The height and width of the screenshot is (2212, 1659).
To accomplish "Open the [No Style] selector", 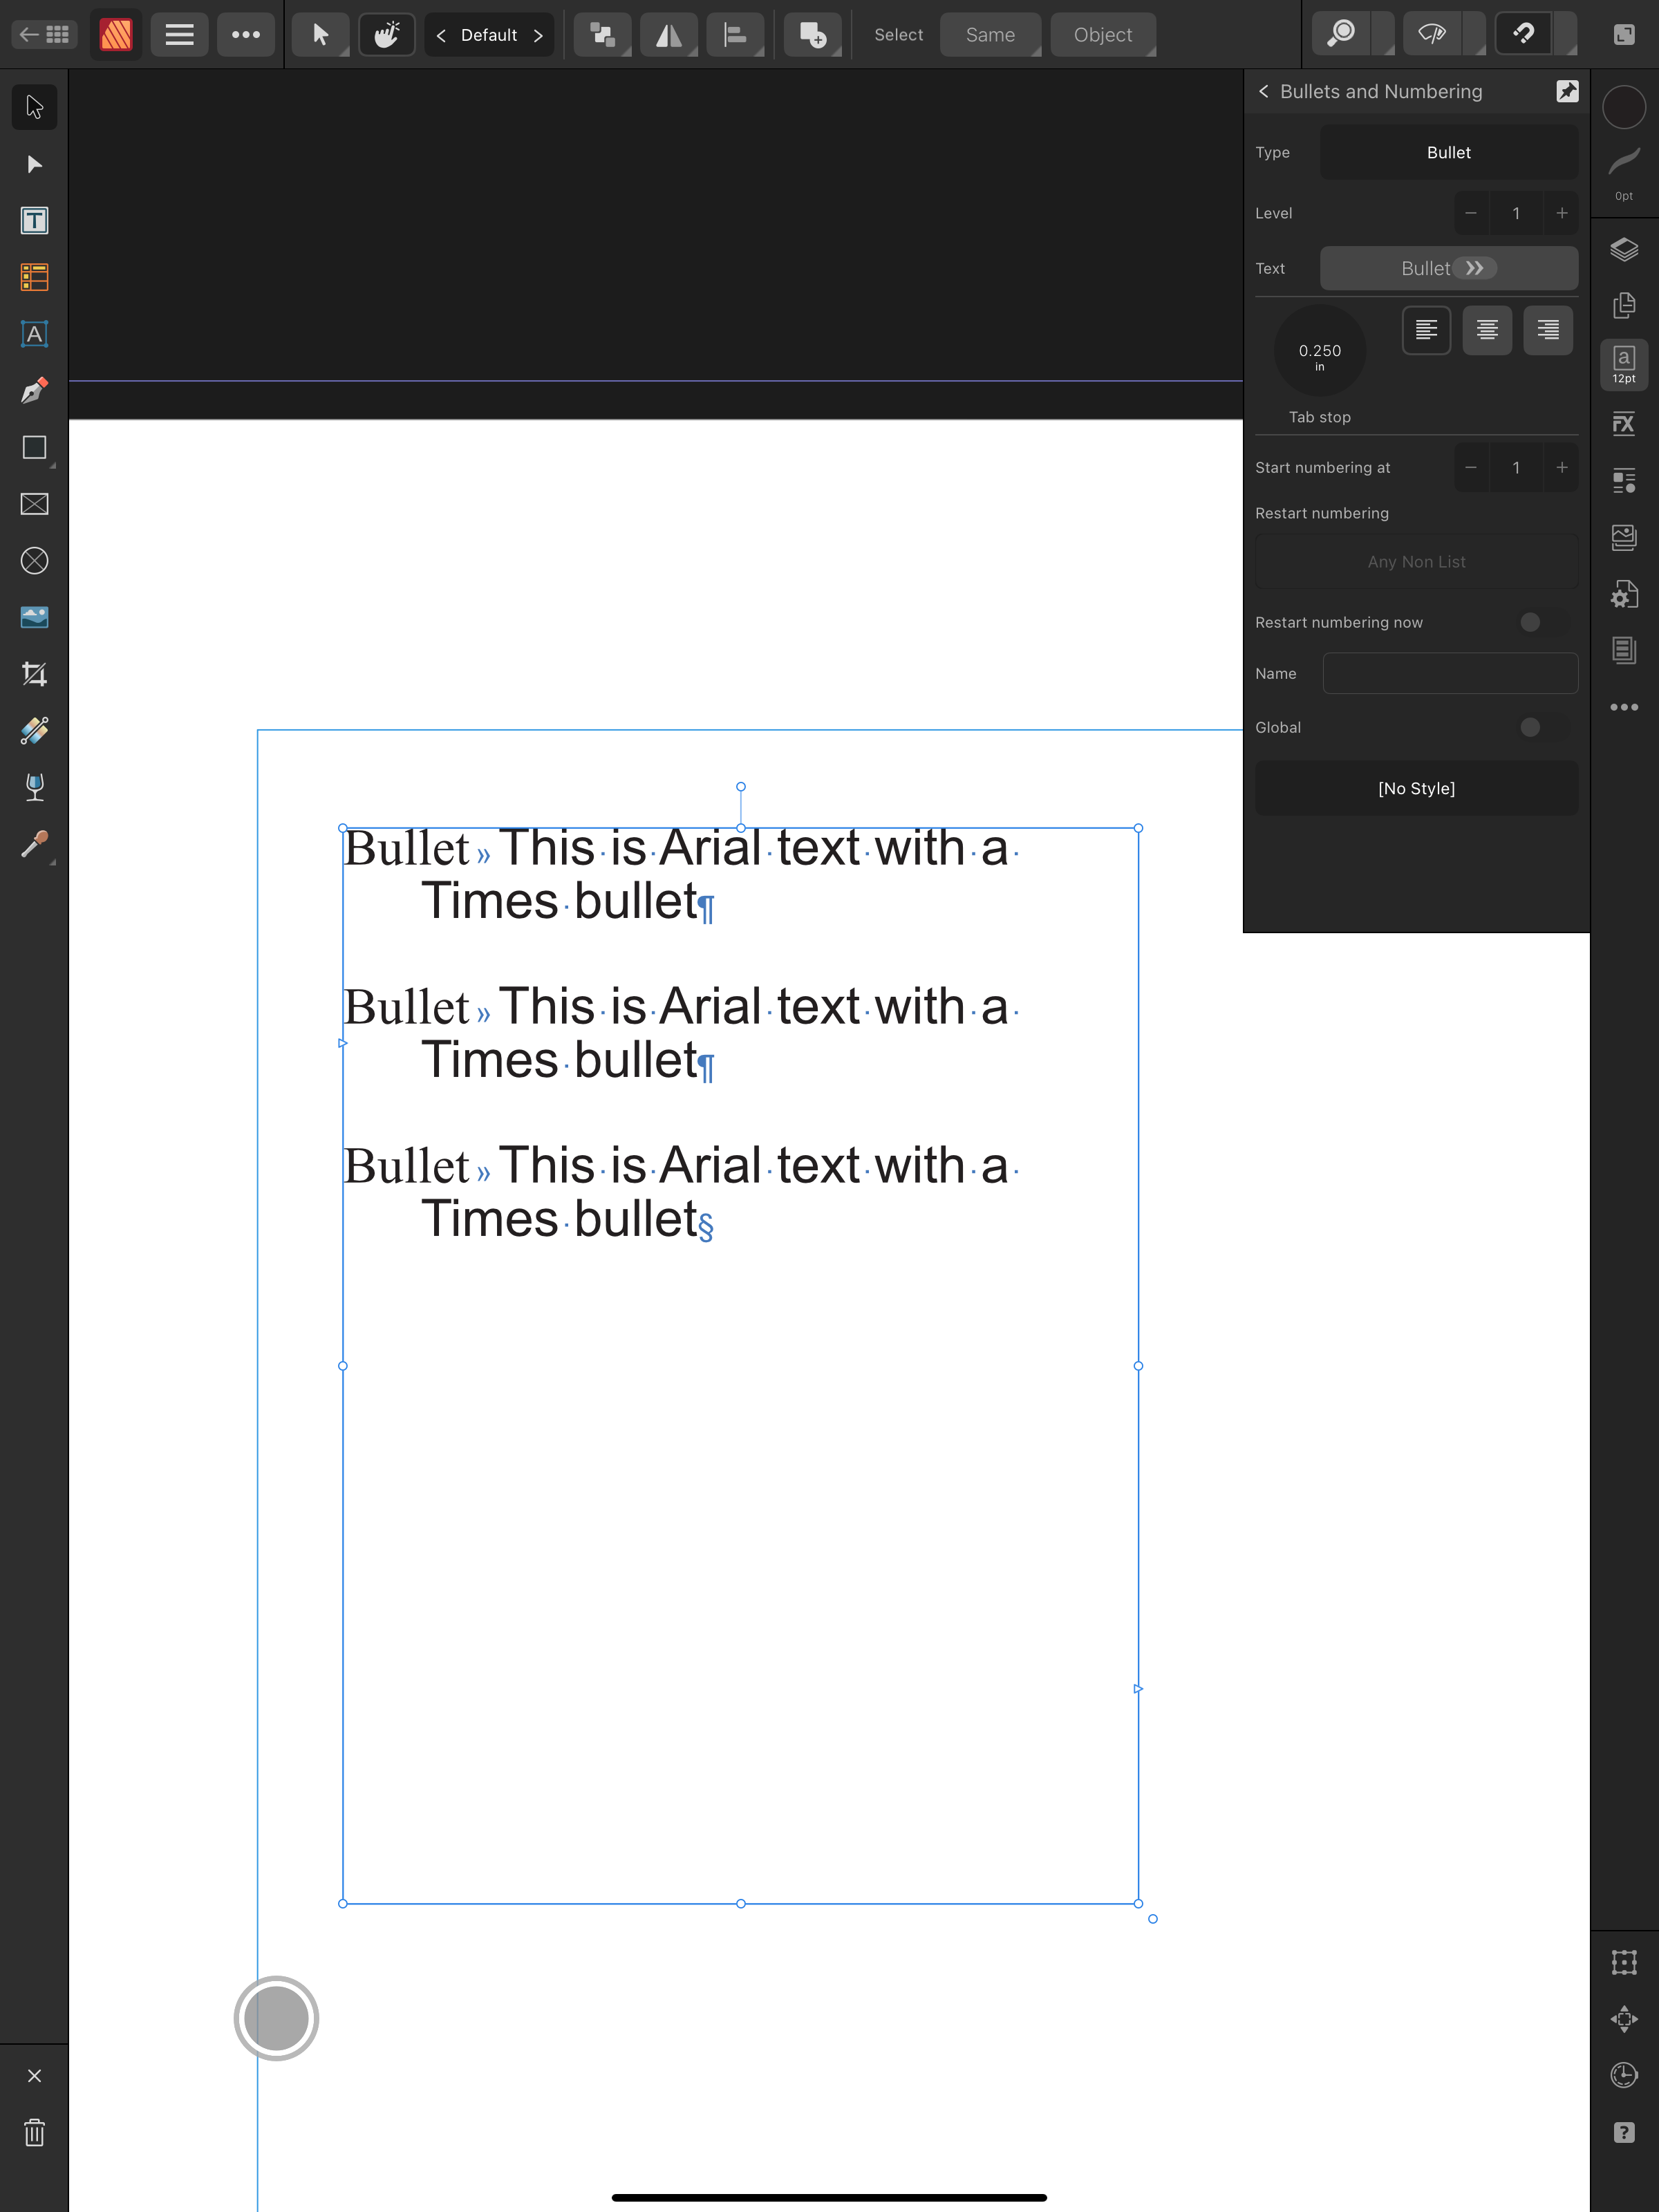I will [1417, 788].
